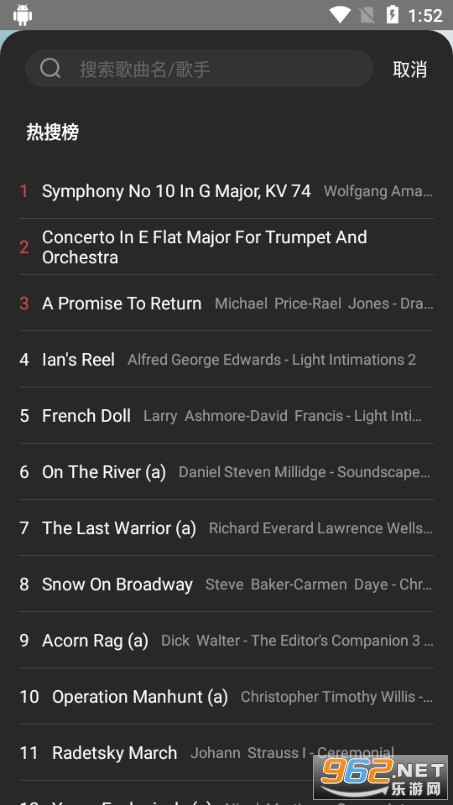
Task: Open Acorn Rag (a) by Dick Walter
Action: click(x=226, y=640)
